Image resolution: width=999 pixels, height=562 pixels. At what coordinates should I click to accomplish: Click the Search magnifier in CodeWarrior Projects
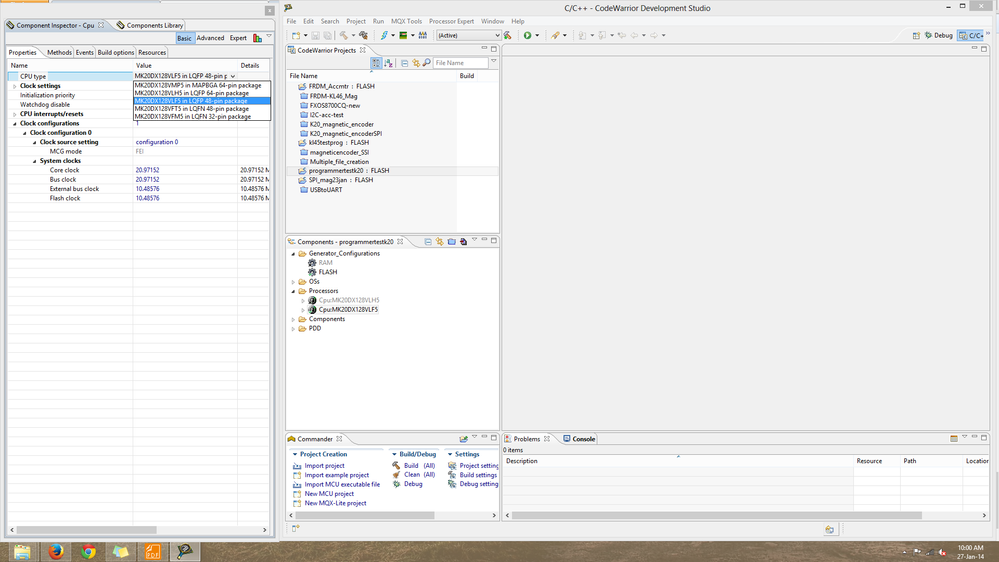pyautogui.click(x=427, y=63)
